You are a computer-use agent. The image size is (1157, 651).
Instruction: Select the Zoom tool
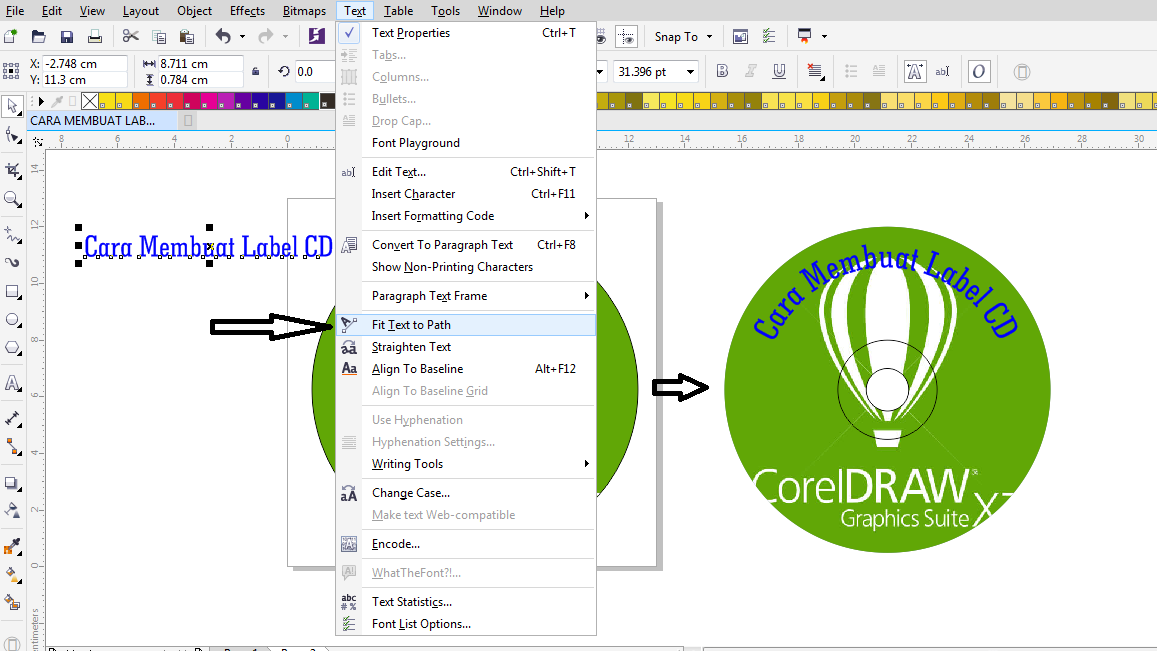tap(12, 199)
